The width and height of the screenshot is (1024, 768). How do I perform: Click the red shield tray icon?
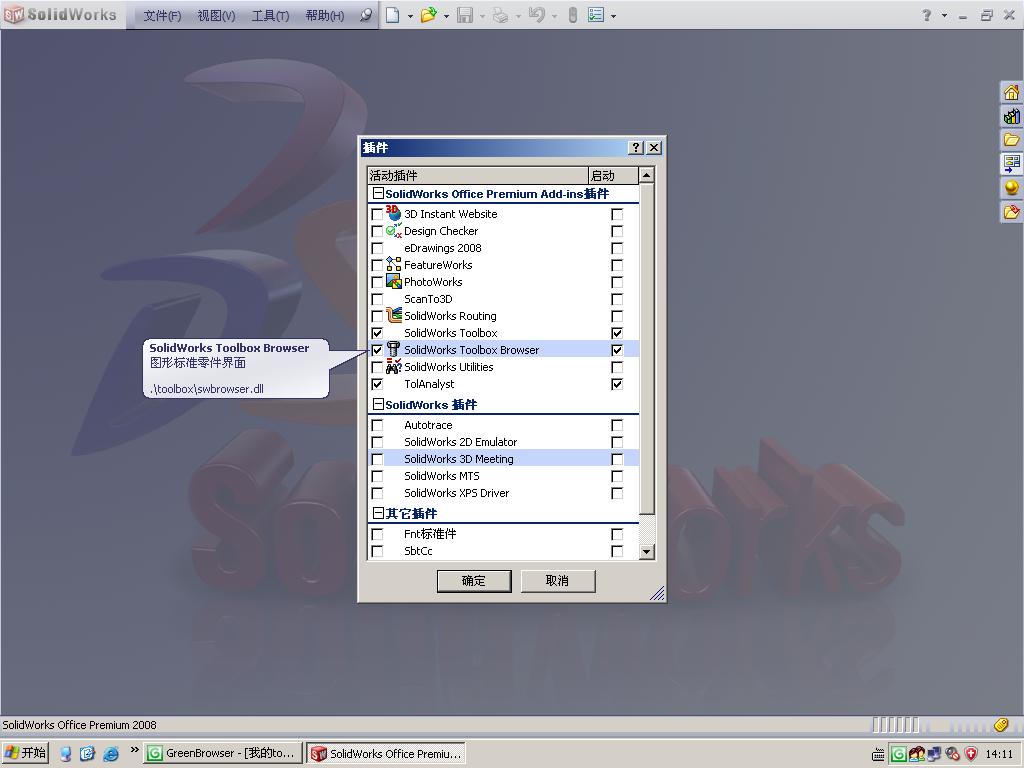tap(971, 754)
